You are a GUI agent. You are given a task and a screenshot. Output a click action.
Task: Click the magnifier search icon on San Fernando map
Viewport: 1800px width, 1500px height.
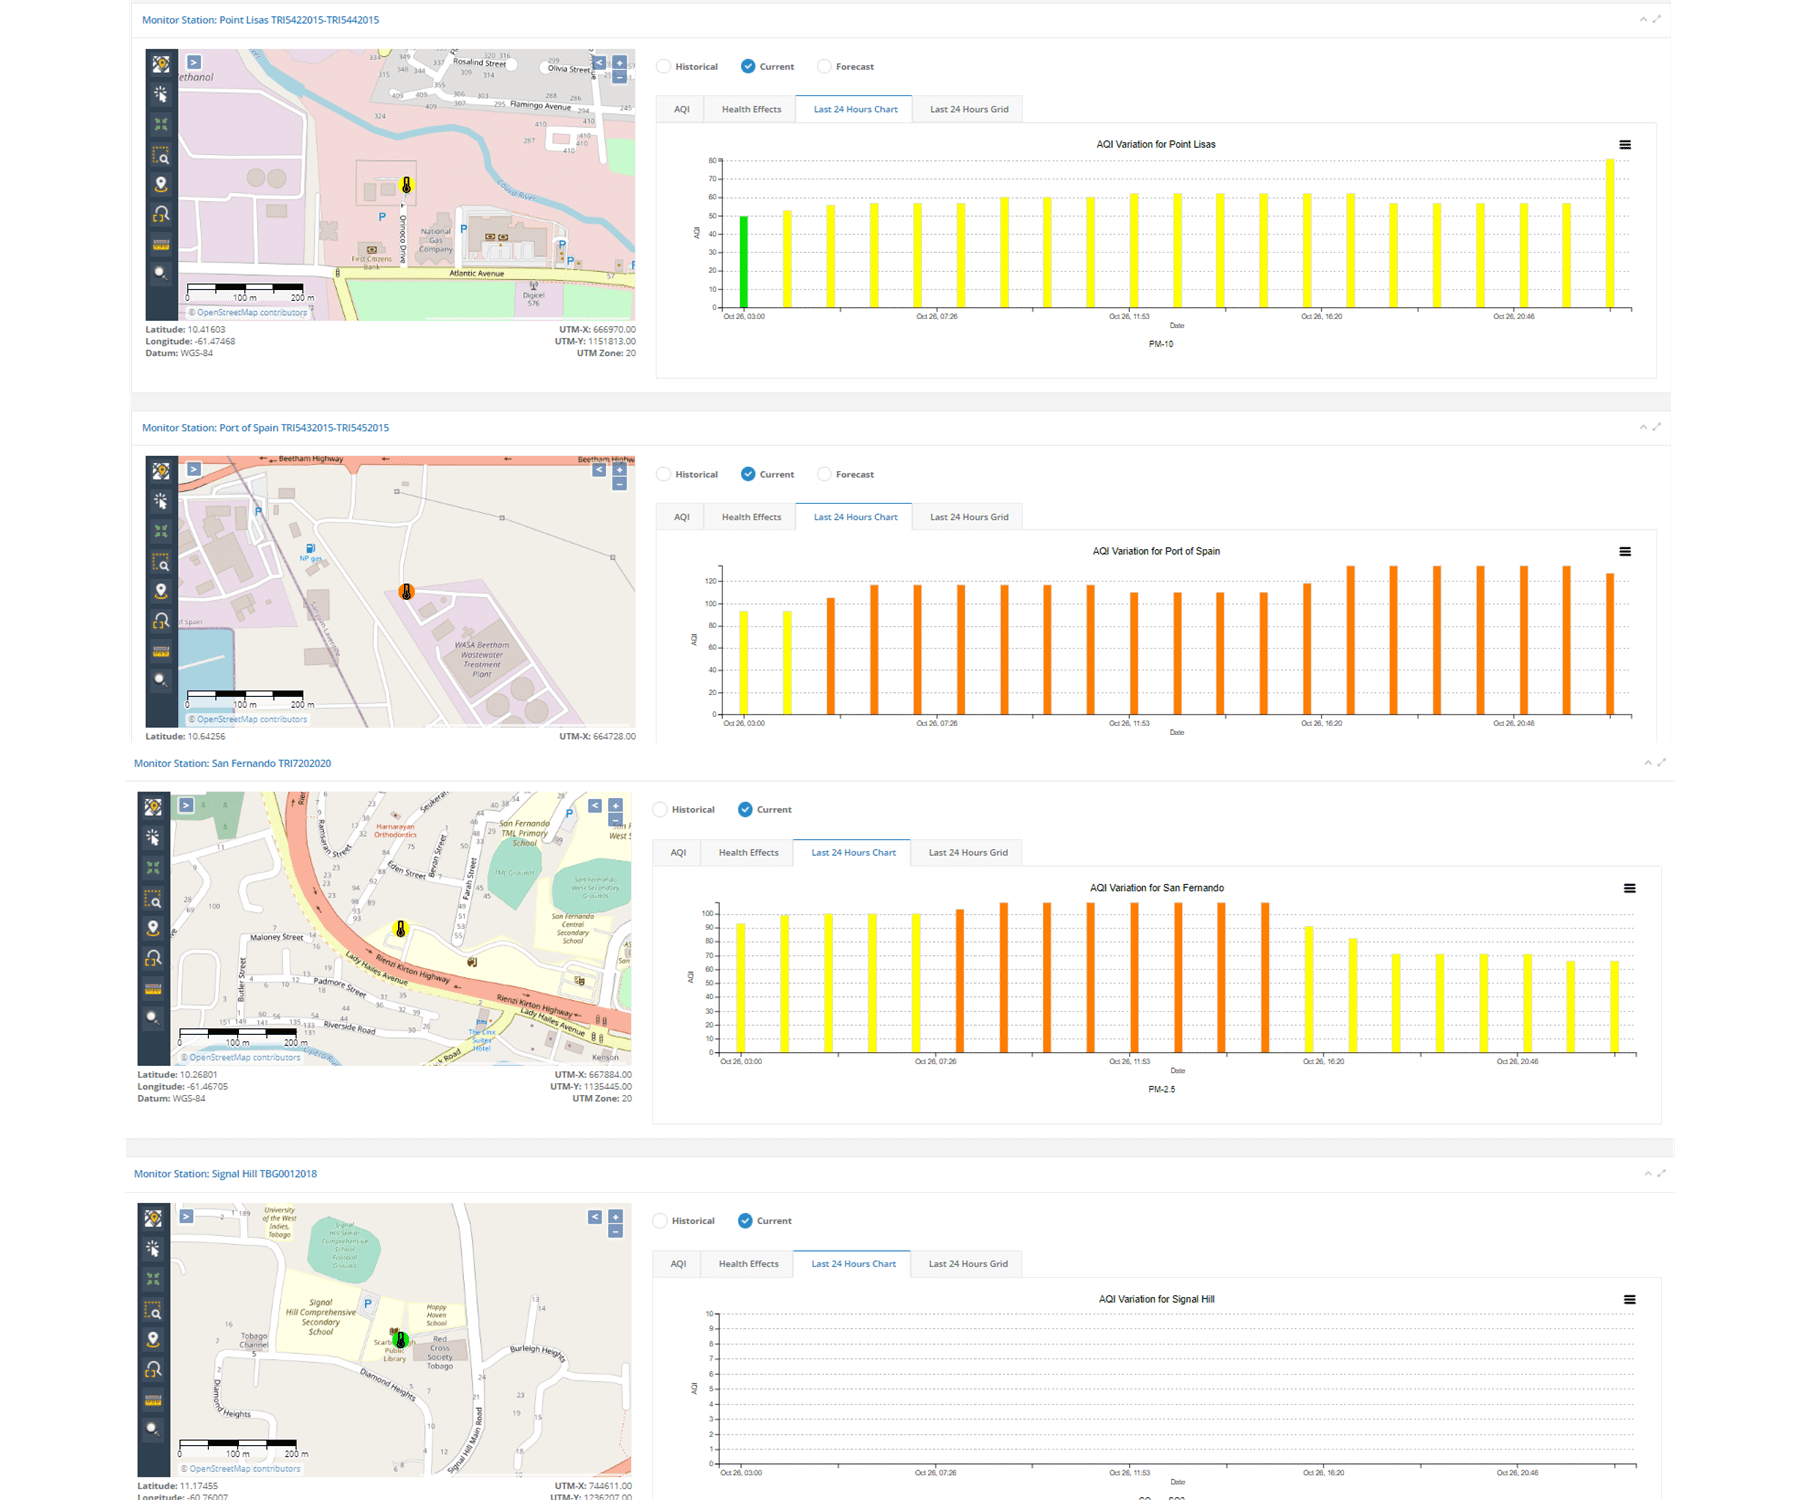[x=153, y=1017]
